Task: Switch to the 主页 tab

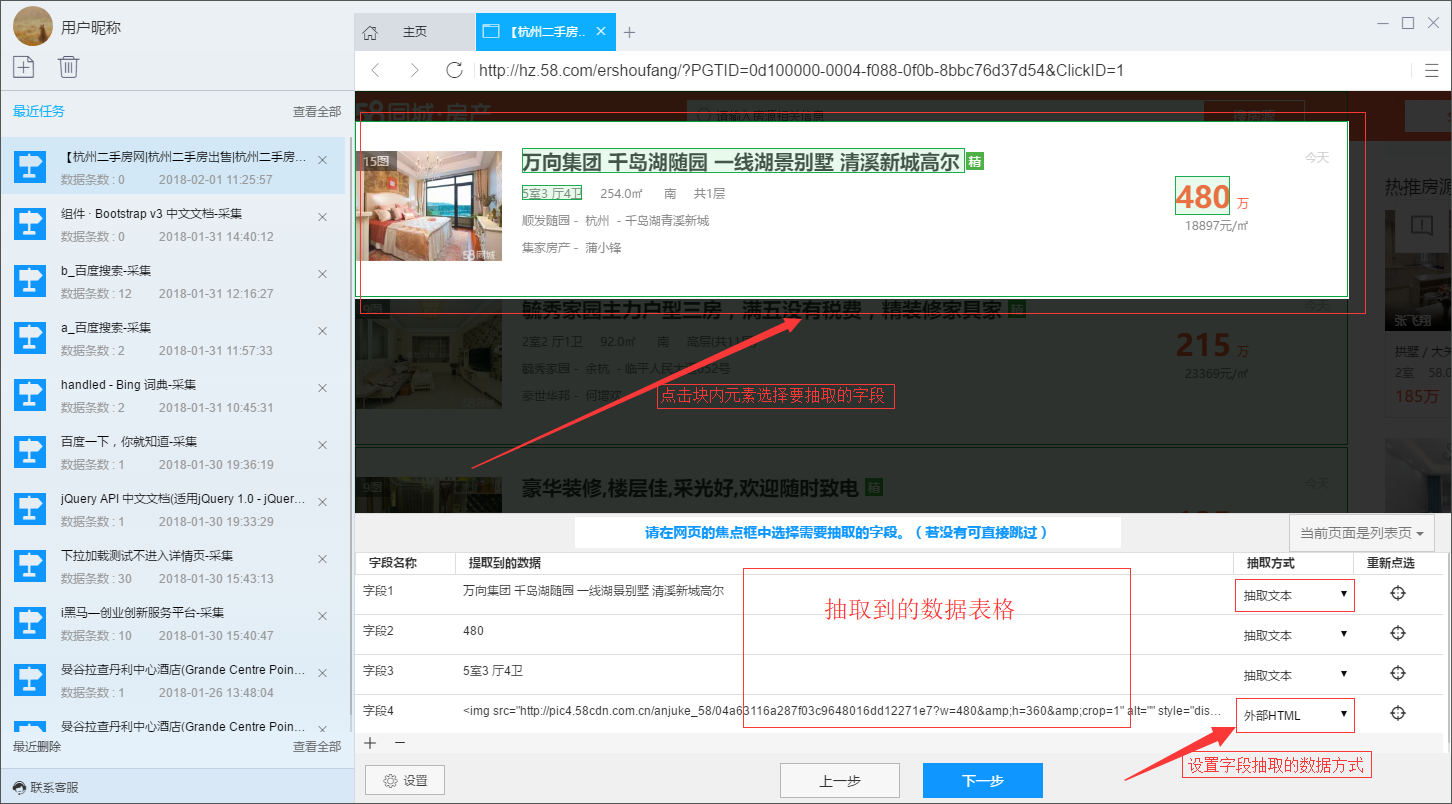Action: (414, 32)
